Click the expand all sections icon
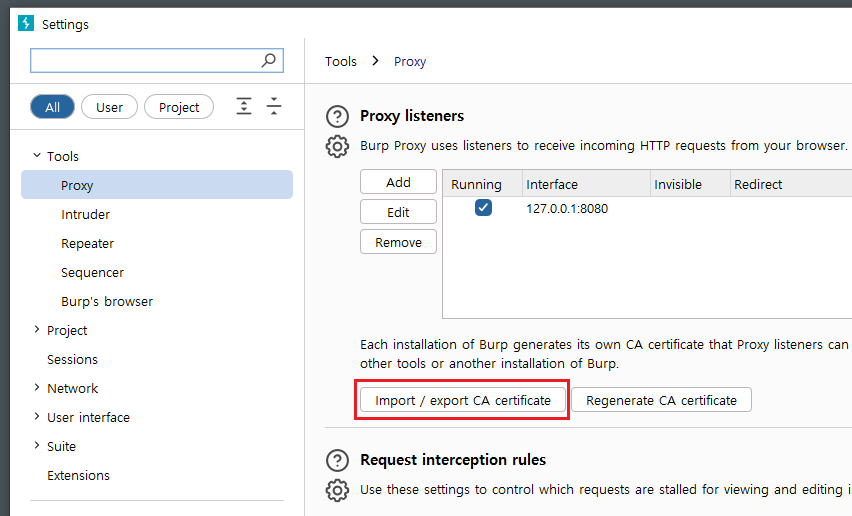The height and width of the screenshot is (516, 852). (244, 106)
